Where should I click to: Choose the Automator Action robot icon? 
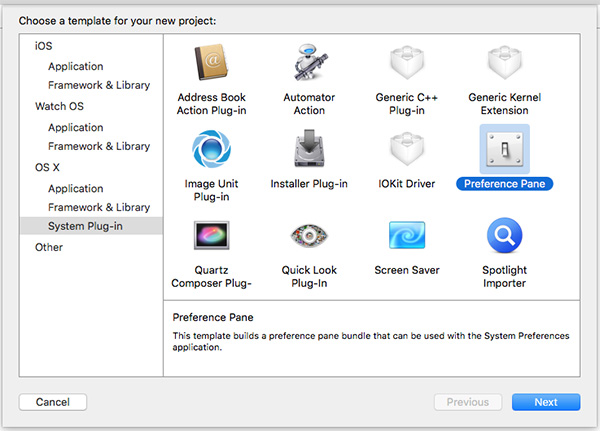tap(310, 62)
